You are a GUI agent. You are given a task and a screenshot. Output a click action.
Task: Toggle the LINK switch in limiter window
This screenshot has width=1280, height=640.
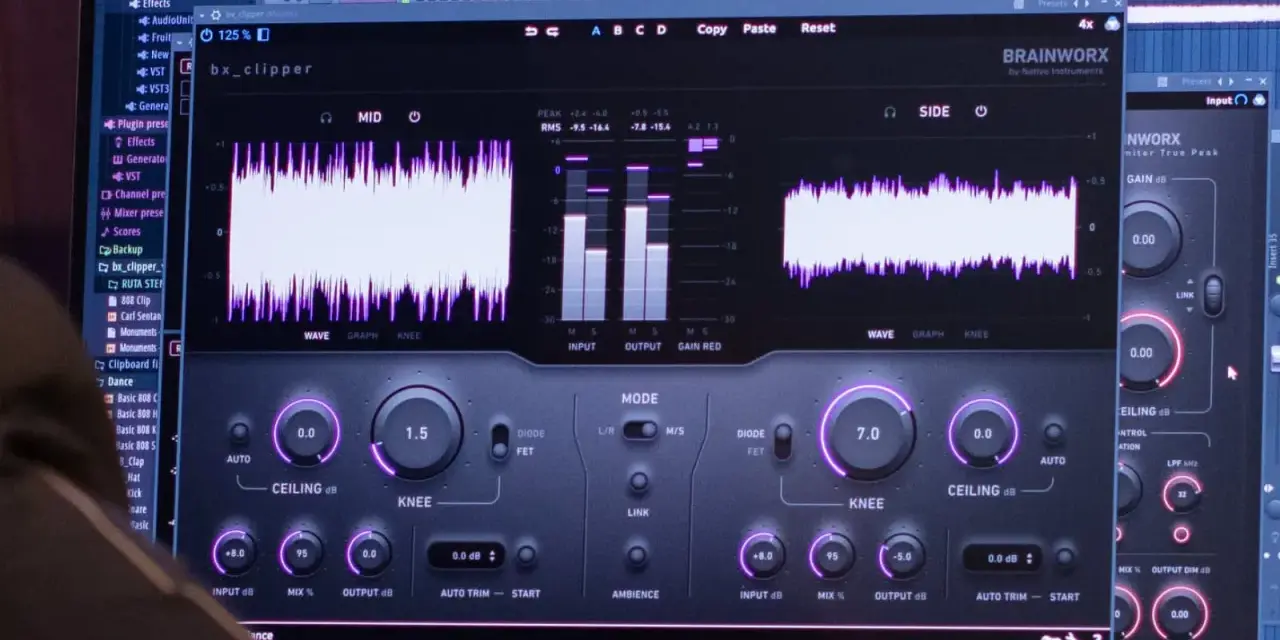(x=1213, y=295)
